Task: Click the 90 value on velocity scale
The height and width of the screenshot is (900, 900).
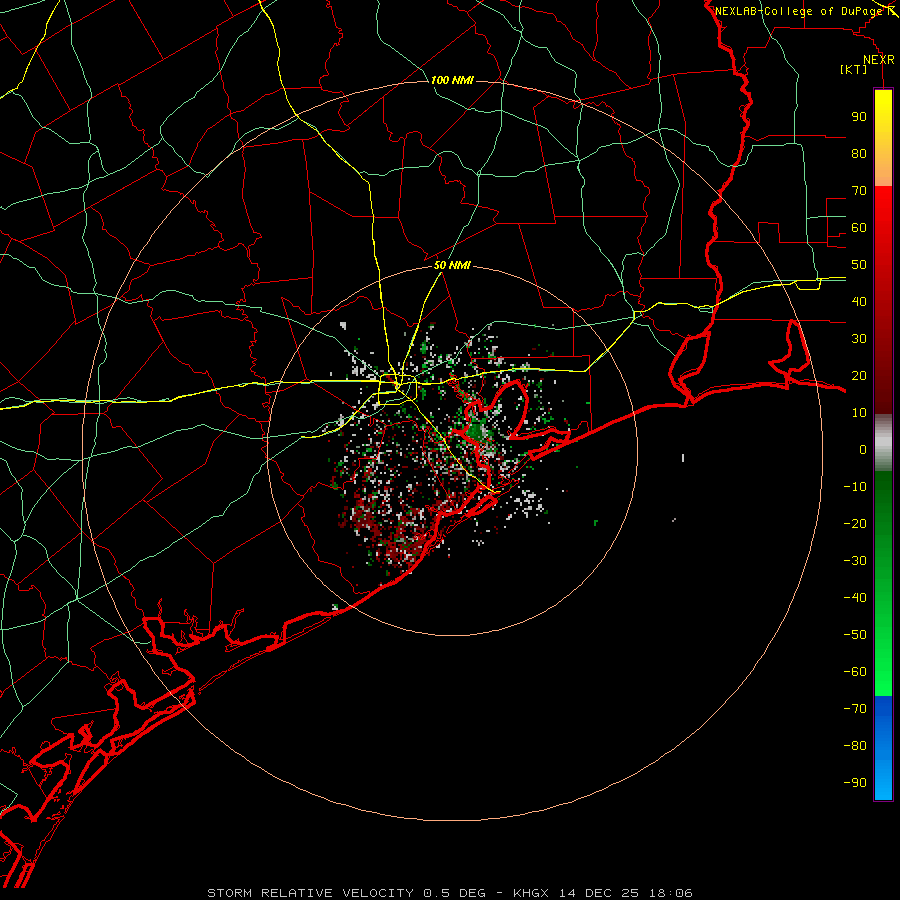Action: coord(859,117)
